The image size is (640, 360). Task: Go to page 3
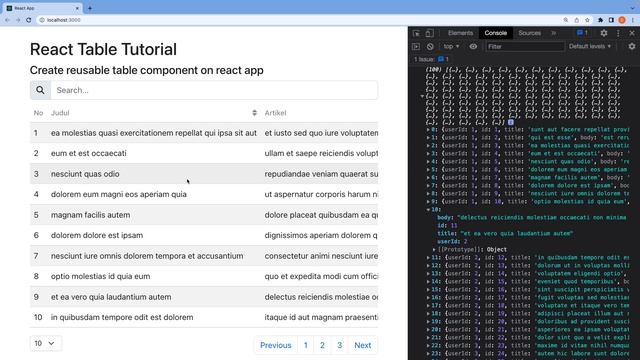(x=340, y=345)
